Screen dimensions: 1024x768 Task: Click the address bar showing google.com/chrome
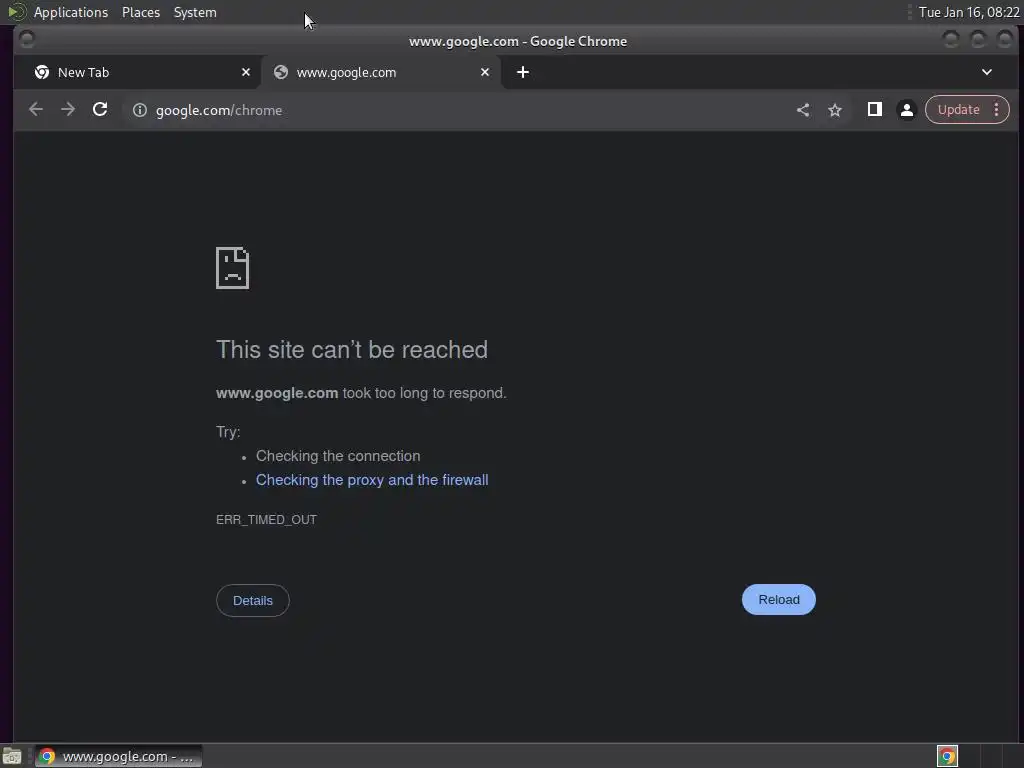pyautogui.click(x=457, y=110)
